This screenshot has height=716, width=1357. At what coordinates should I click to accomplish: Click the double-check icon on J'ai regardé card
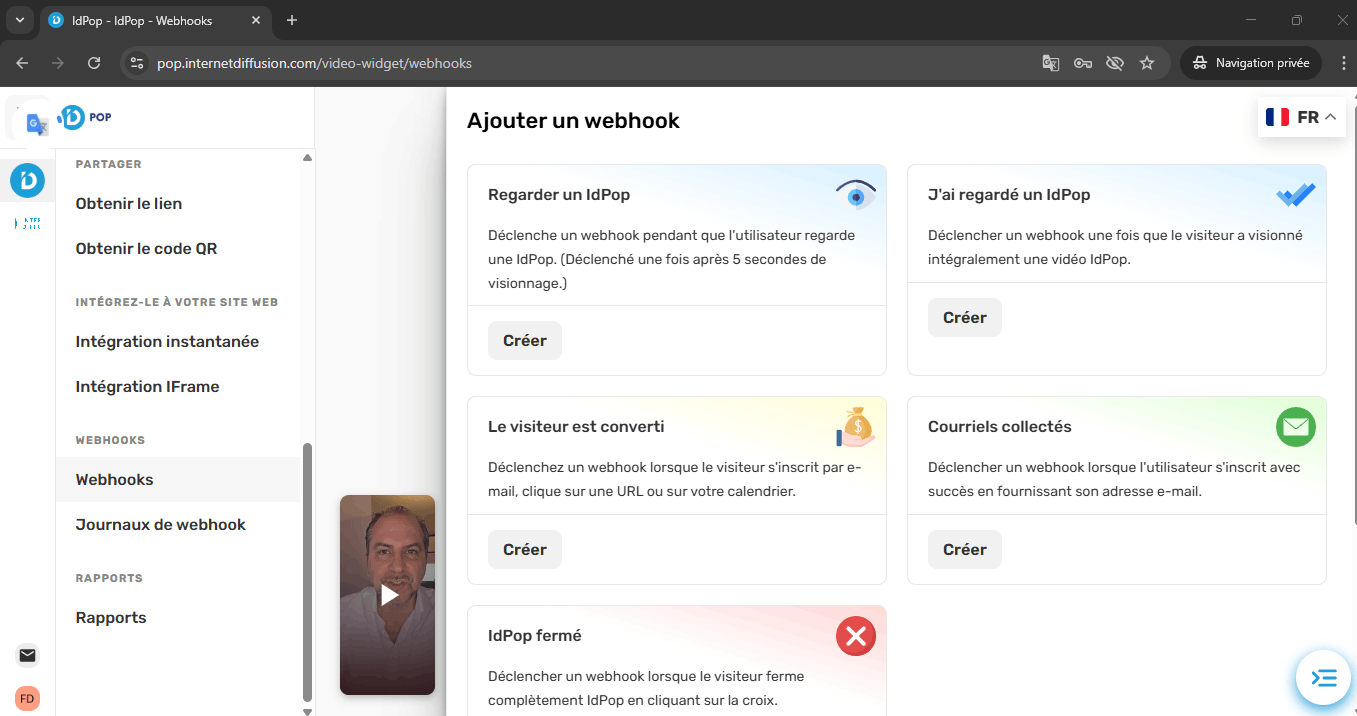(x=1296, y=195)
